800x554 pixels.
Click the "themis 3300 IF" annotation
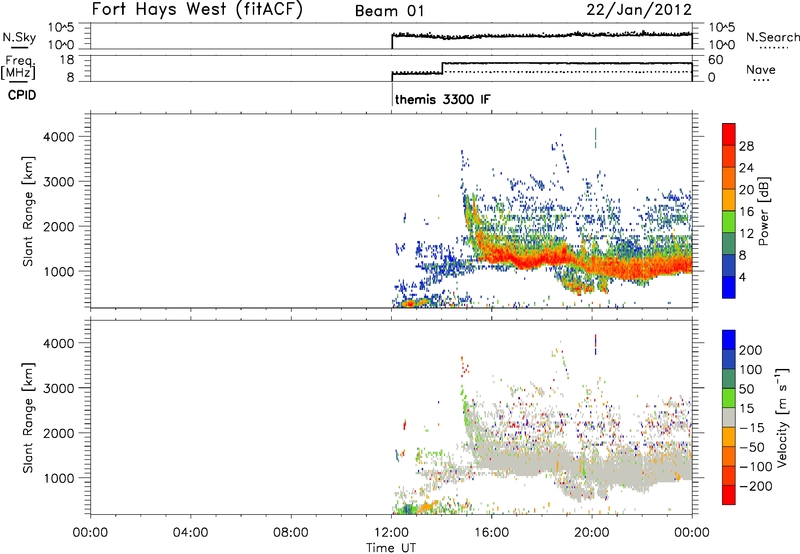[x=442, y=99]
